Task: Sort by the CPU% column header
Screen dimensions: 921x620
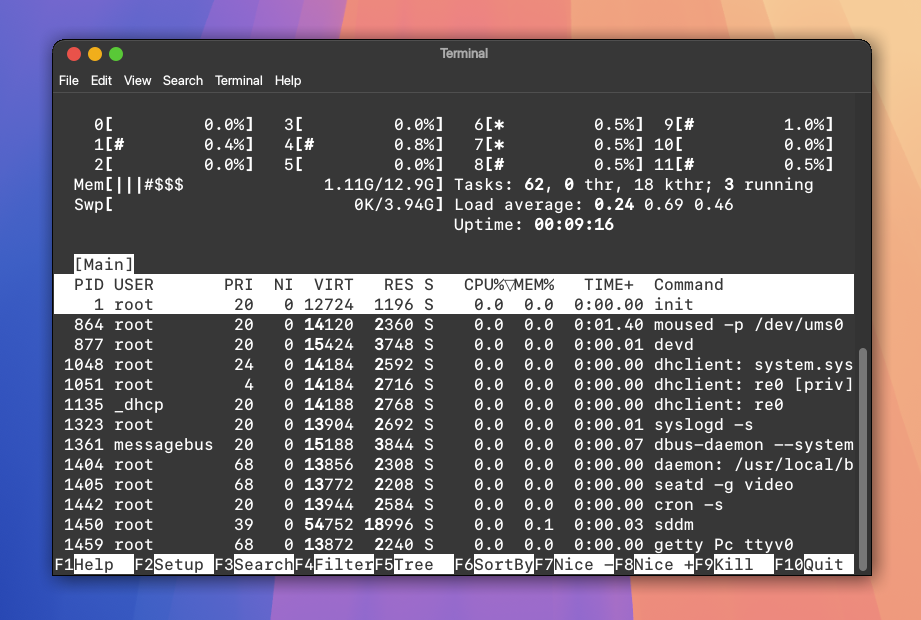Action: click(483, 285)
